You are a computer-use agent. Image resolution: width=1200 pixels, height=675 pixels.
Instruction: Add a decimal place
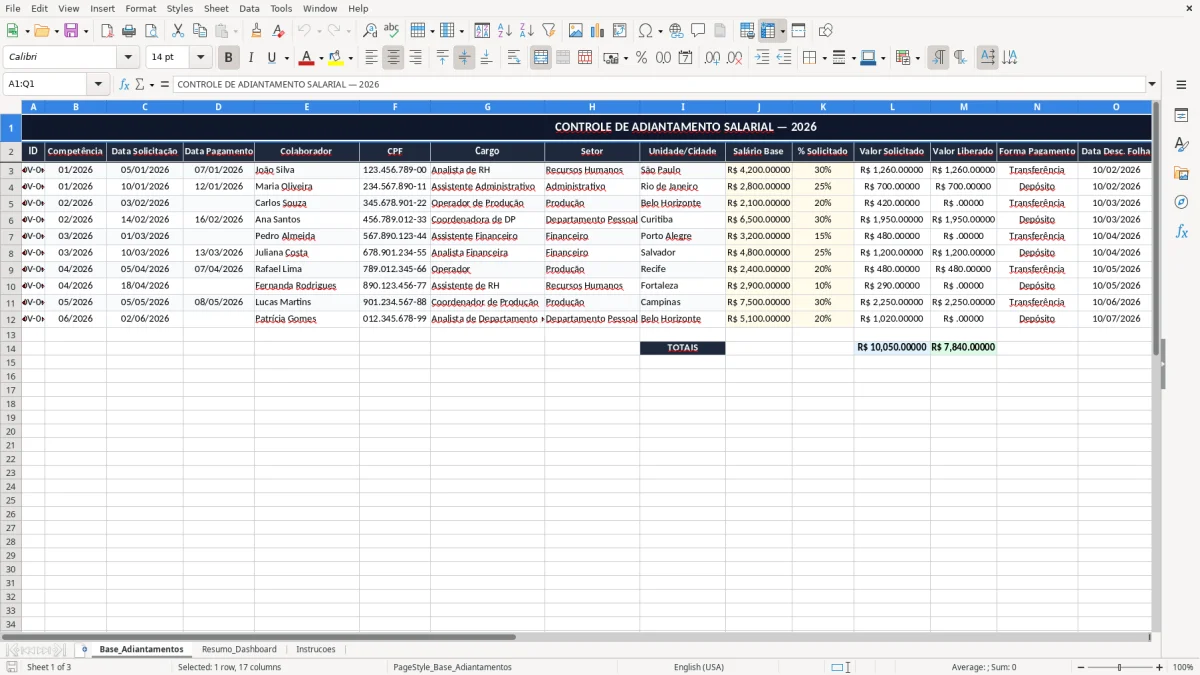click(x=712, y=58)
